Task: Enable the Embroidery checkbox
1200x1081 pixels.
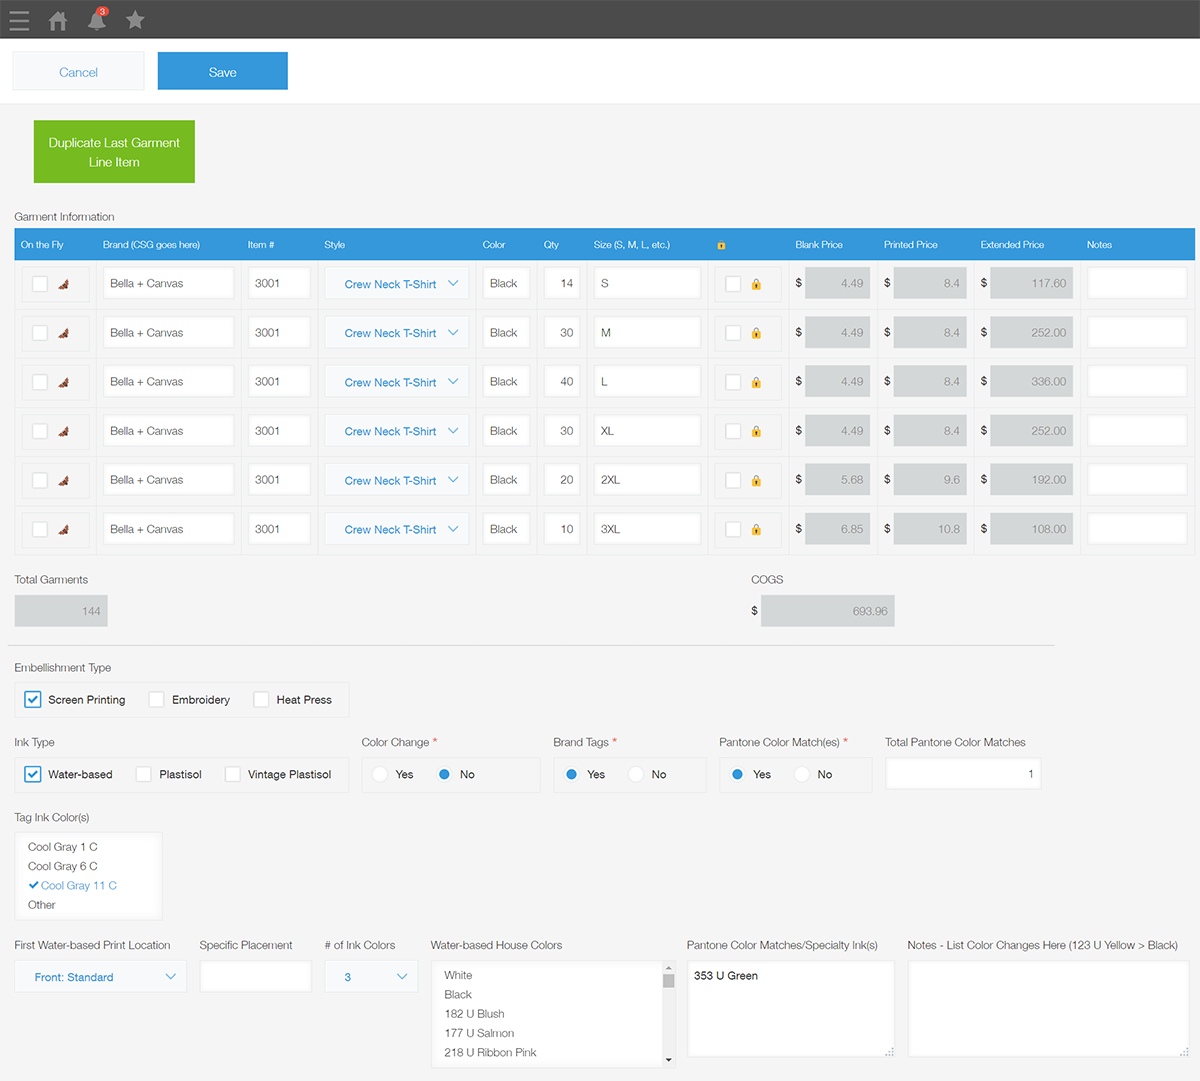Action: tap(157, 700)
